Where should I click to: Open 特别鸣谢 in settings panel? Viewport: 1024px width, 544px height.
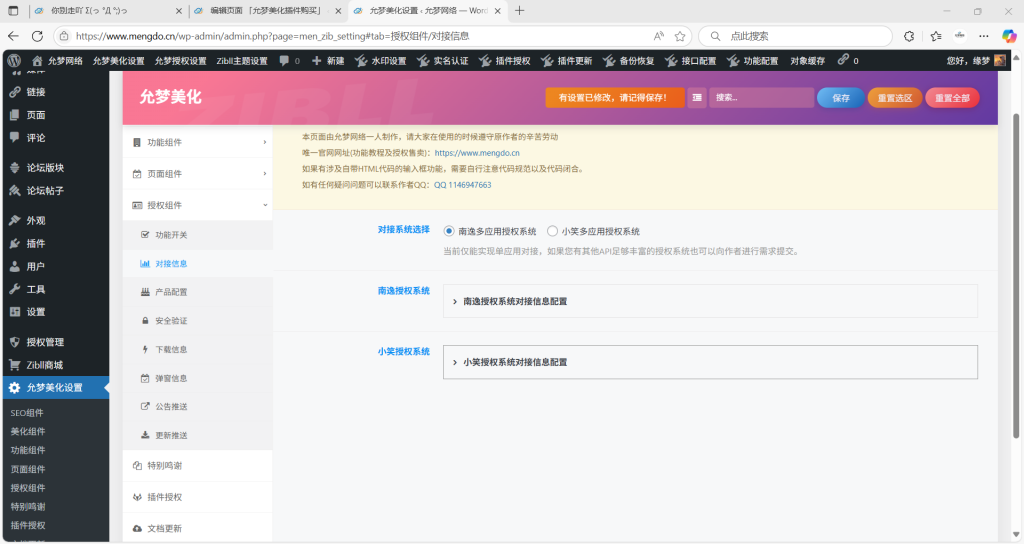pos(197,466)
